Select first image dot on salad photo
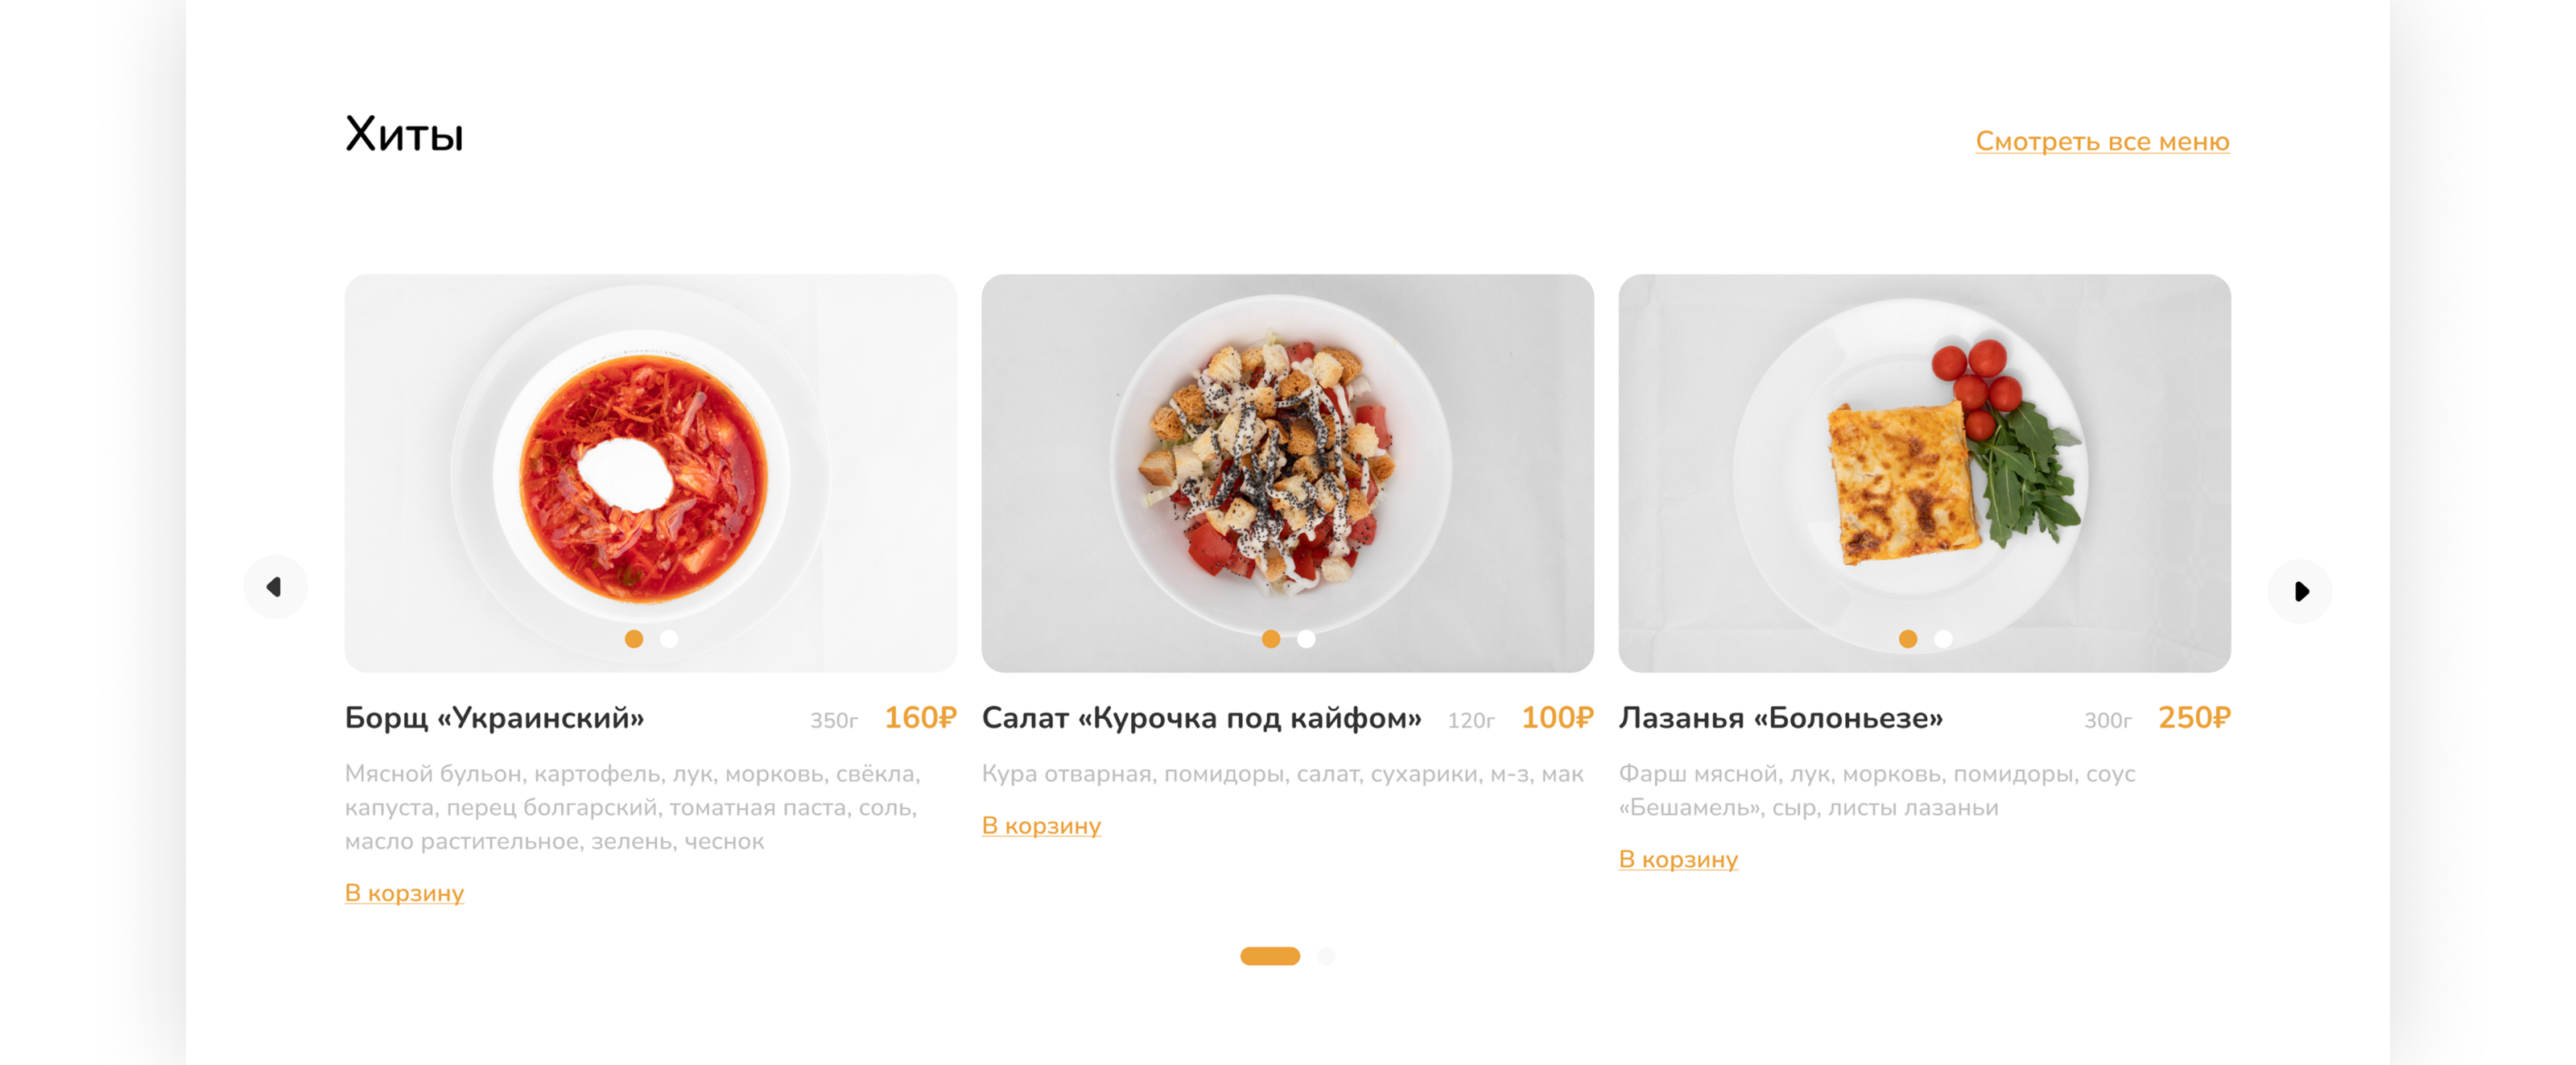 click(x=1271, y=638)
